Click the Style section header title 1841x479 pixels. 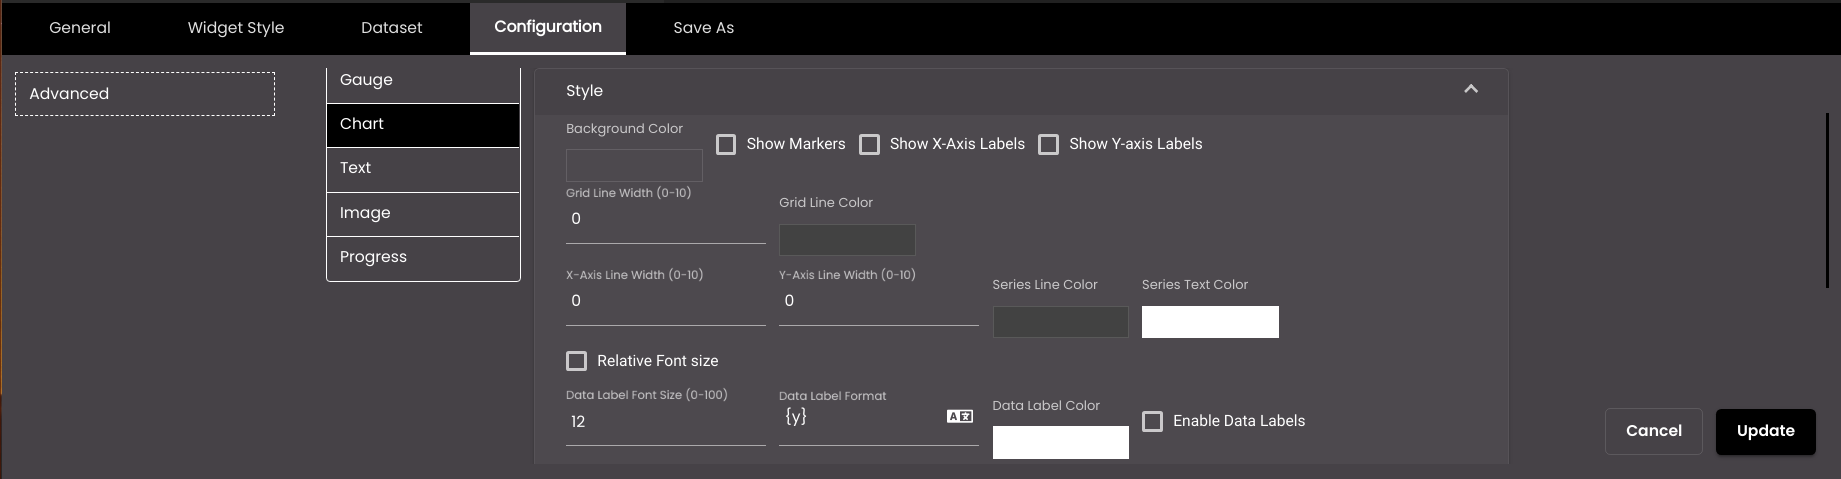click(x=584, y=91)
